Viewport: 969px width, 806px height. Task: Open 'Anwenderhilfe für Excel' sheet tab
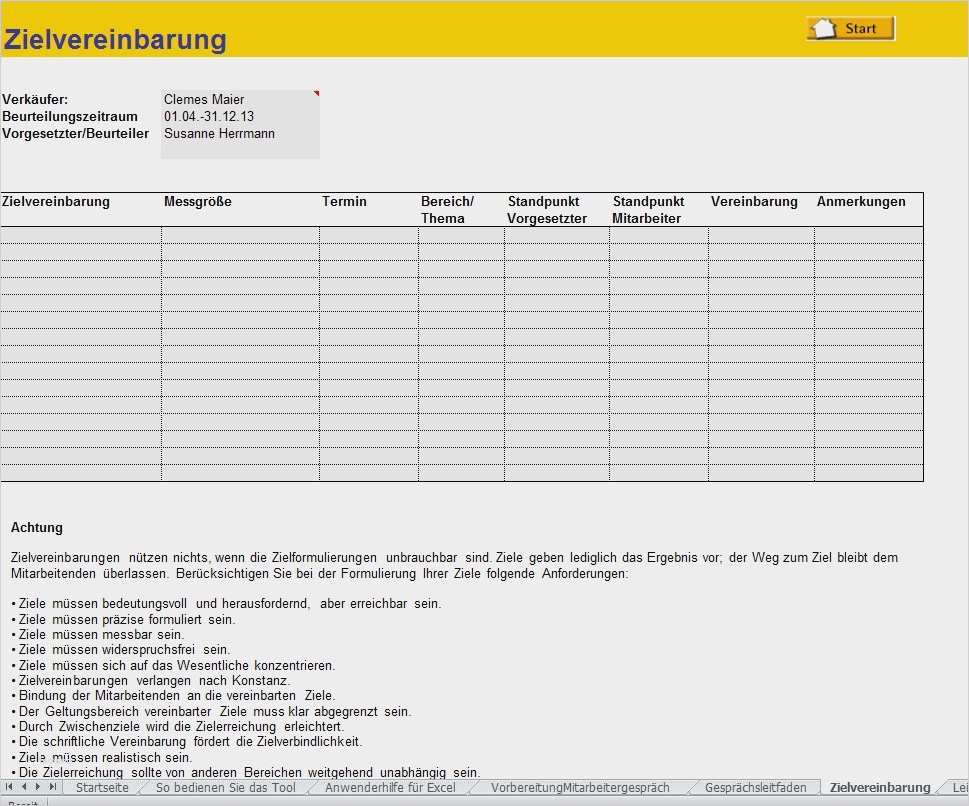click(x=390, y=787)
